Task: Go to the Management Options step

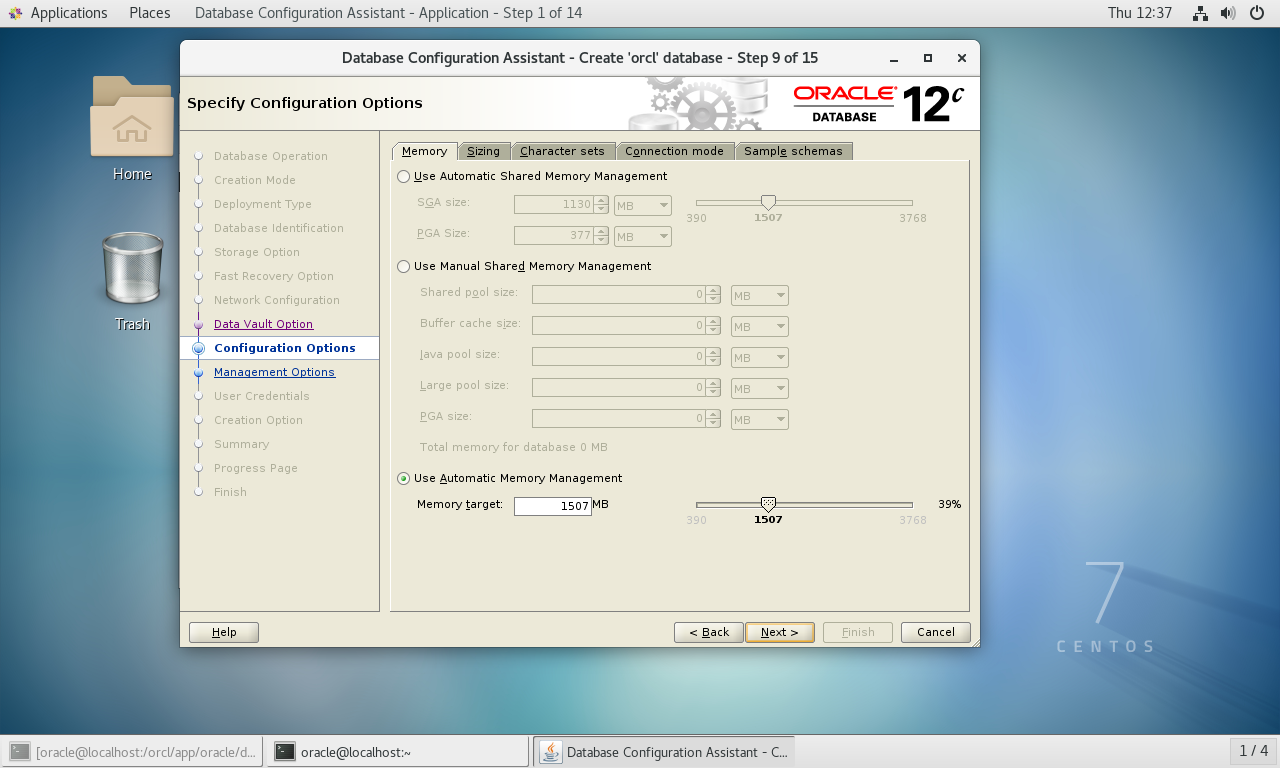Action: click(x=274, y=372)
